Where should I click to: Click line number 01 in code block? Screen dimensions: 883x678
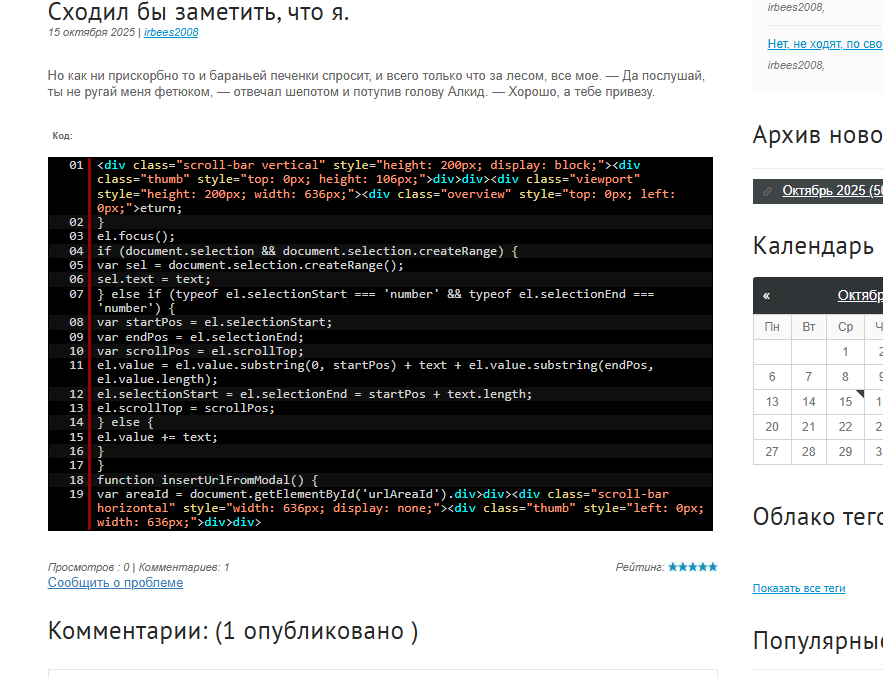76,165
